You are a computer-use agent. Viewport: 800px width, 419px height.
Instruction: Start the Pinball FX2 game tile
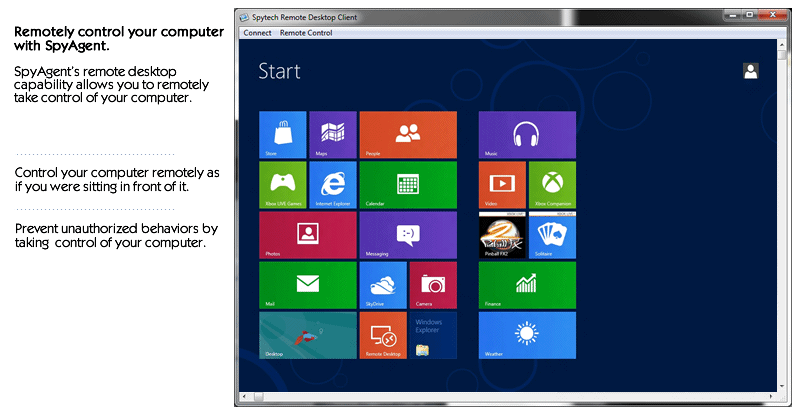point(502,235)
